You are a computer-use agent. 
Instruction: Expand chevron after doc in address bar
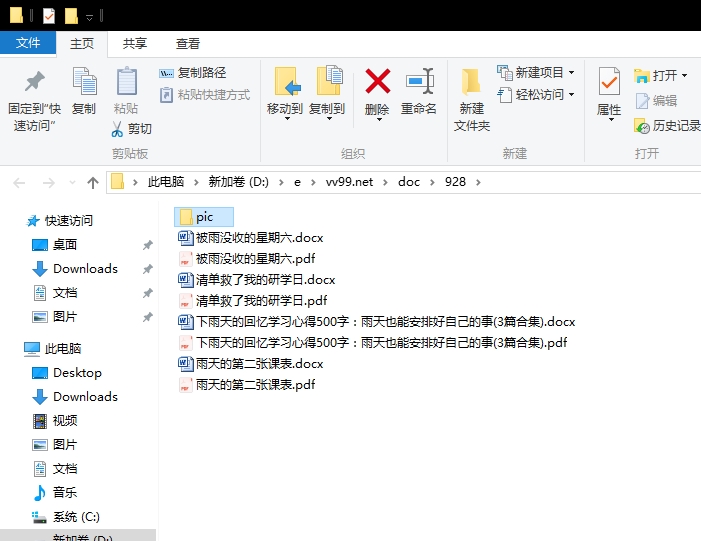click(432, 182)
